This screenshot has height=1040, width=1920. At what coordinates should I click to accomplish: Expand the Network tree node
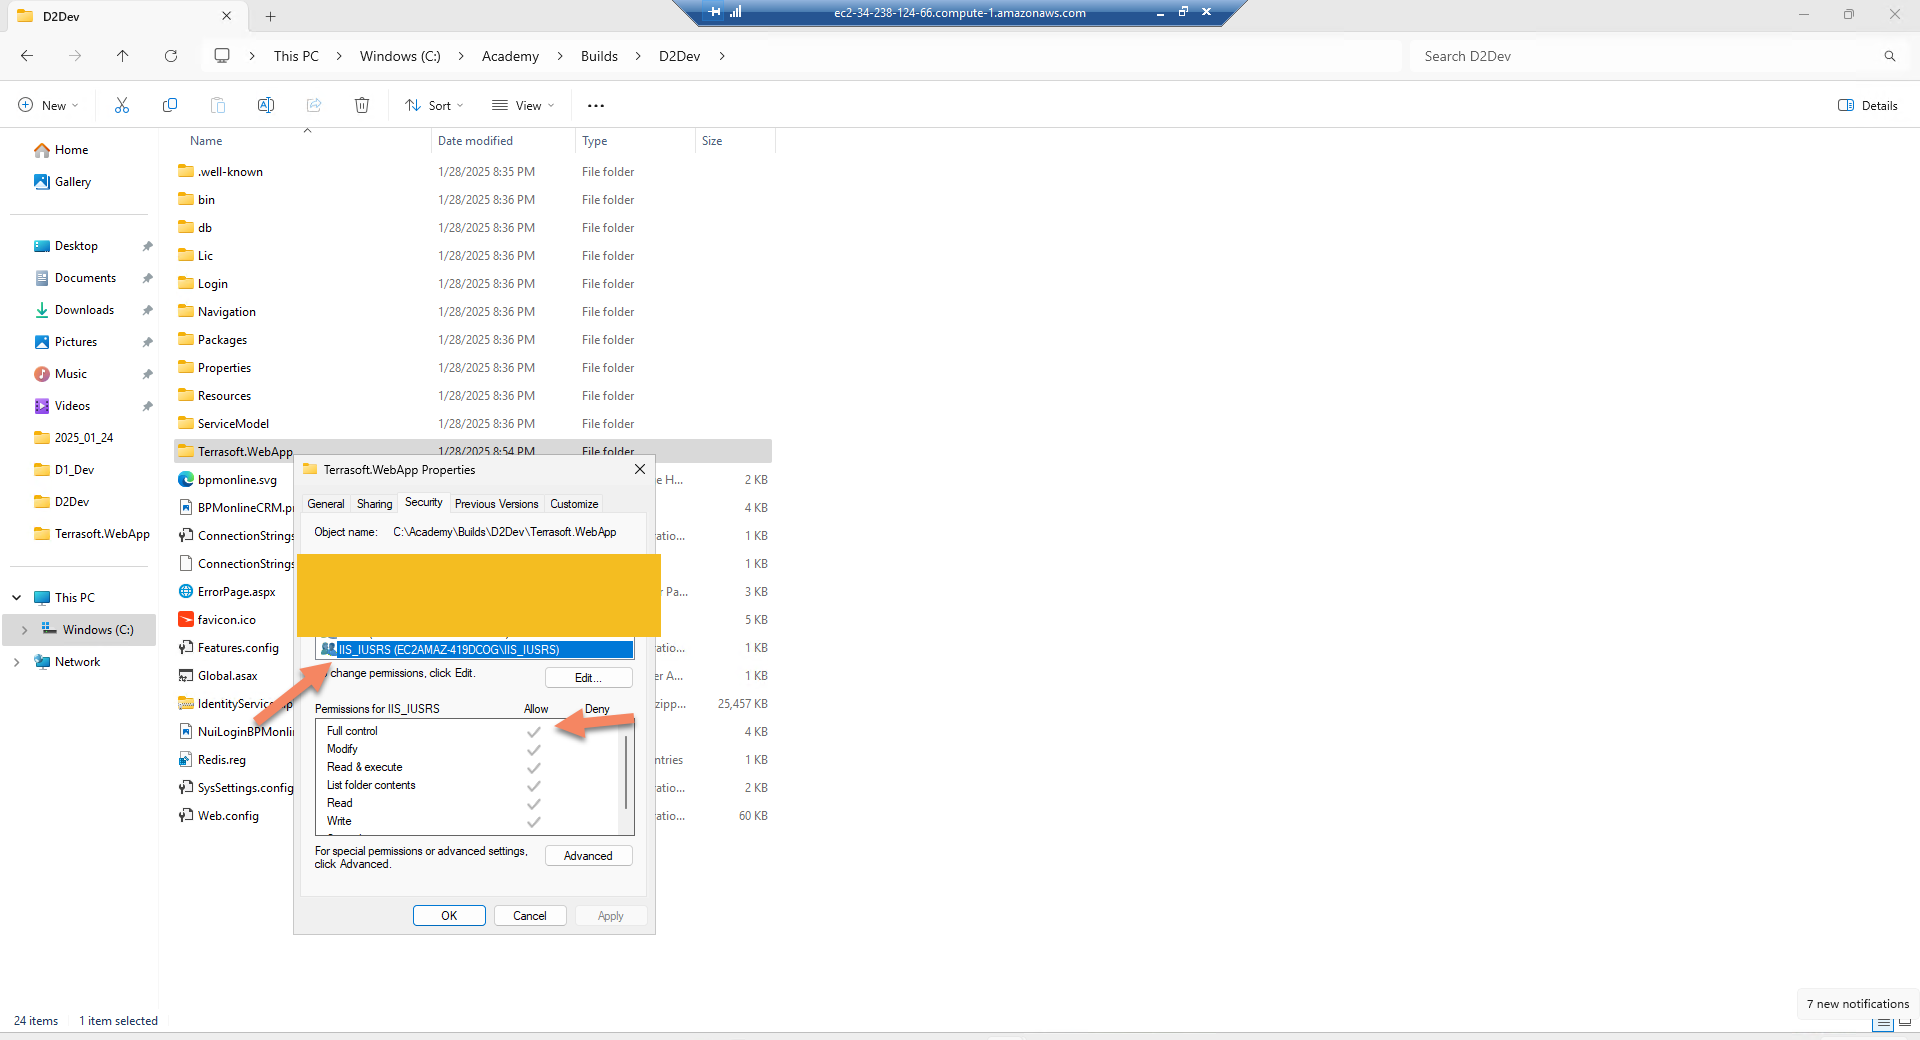click(x=17, y=662)
